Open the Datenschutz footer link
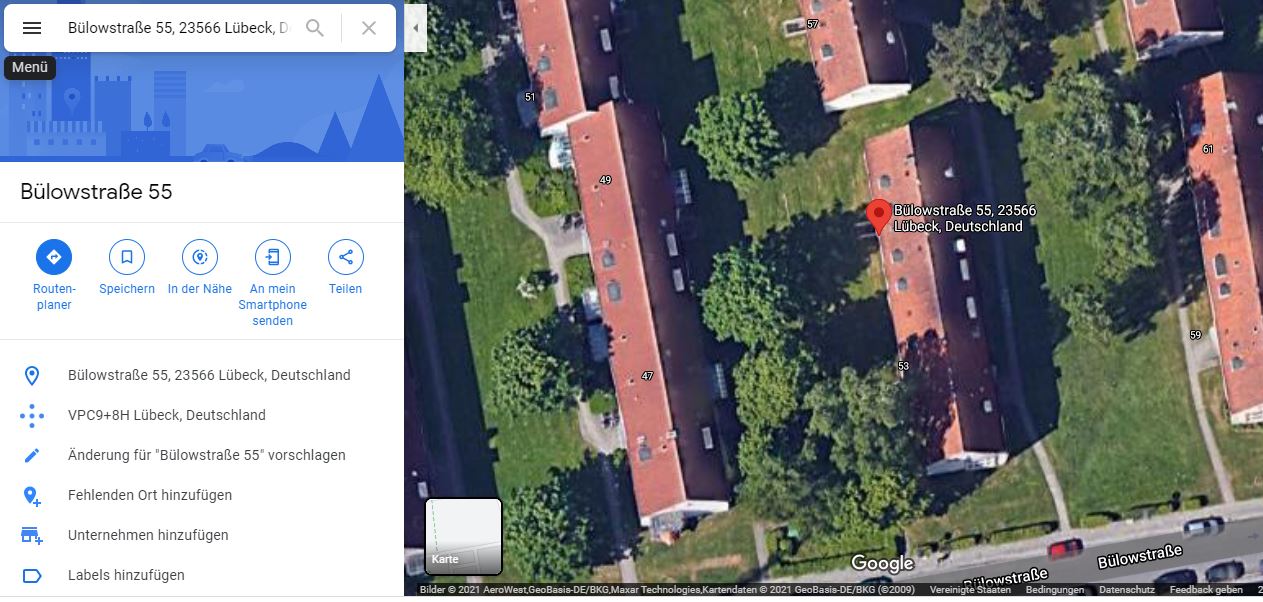This screenshot has width=1263, height=602. tap(1127, 590)
